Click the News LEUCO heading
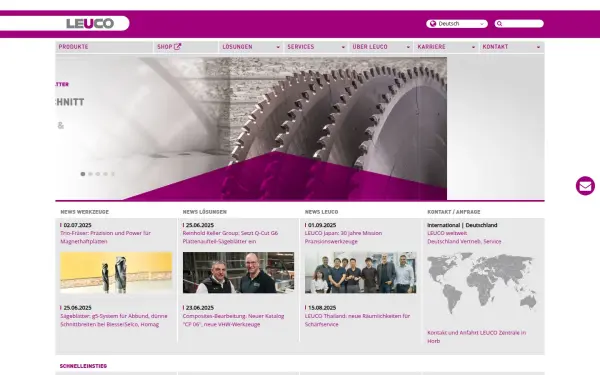 click(321, 212)
